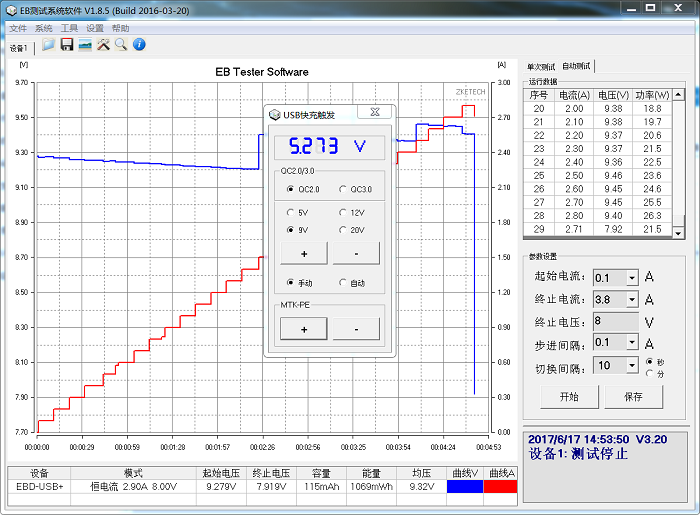Screen dimensions: 700x515
Task: Open the 设置 menu
Action: click(x=95, y=29)
